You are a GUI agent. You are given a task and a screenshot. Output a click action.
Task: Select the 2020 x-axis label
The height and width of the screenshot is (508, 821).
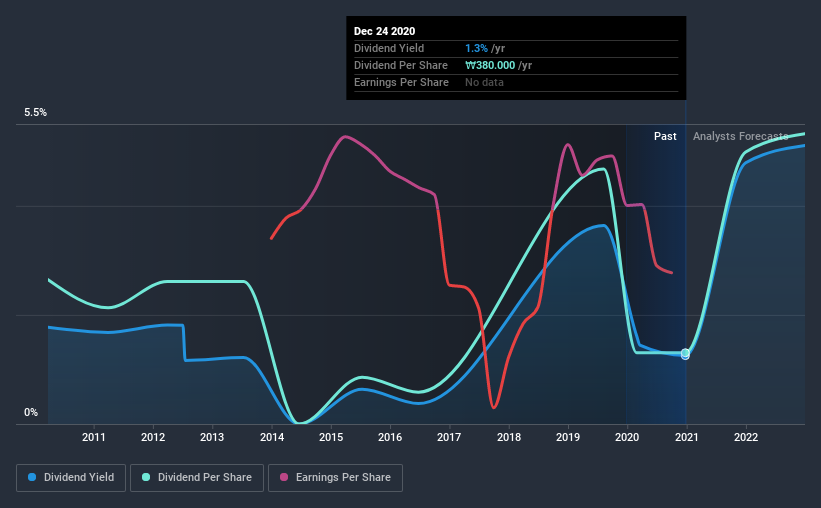click(x=627, y=437)
